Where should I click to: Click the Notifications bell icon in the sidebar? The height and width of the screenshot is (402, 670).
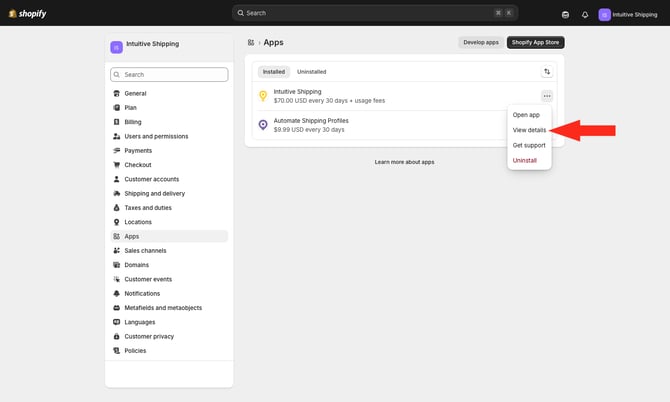pos(116,293)
